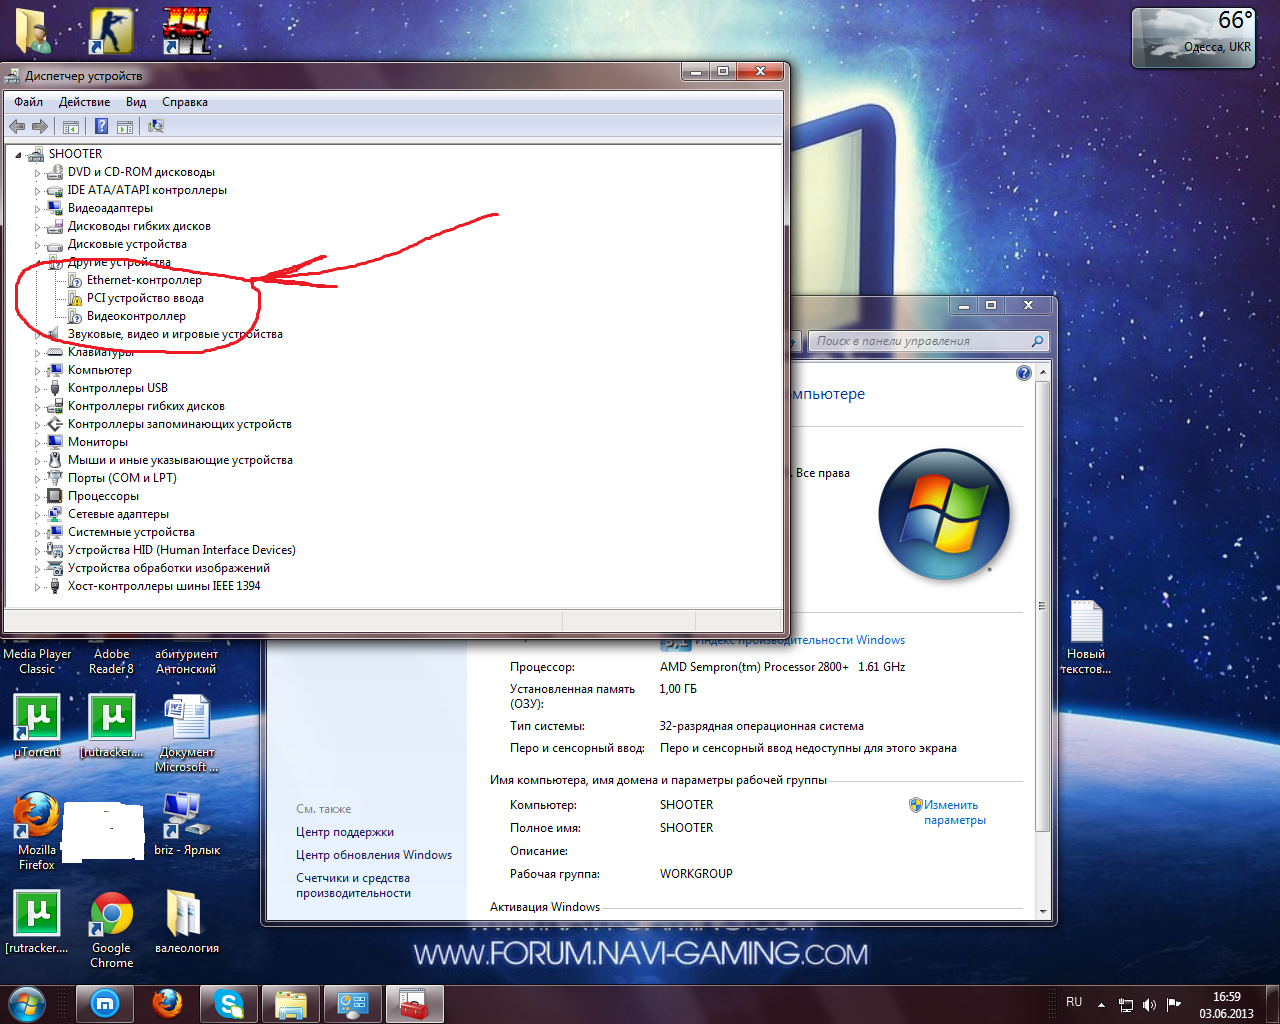The height and width of the screenshot is (1024, 1280).
Task: Expand the Видеоадаптеры node
Action: point(38,209)
